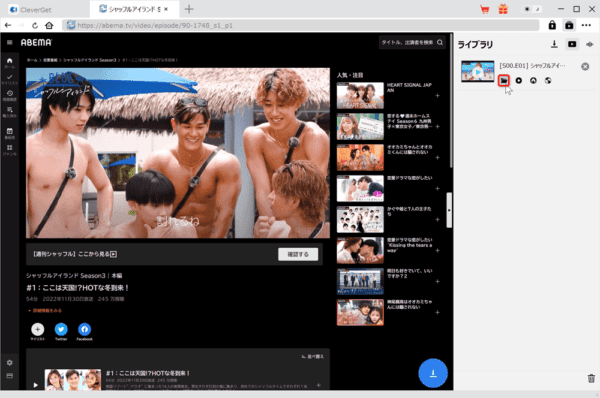Open the shopping cart icon
This screenshot has height=398, width=600.
click(485, 9)
